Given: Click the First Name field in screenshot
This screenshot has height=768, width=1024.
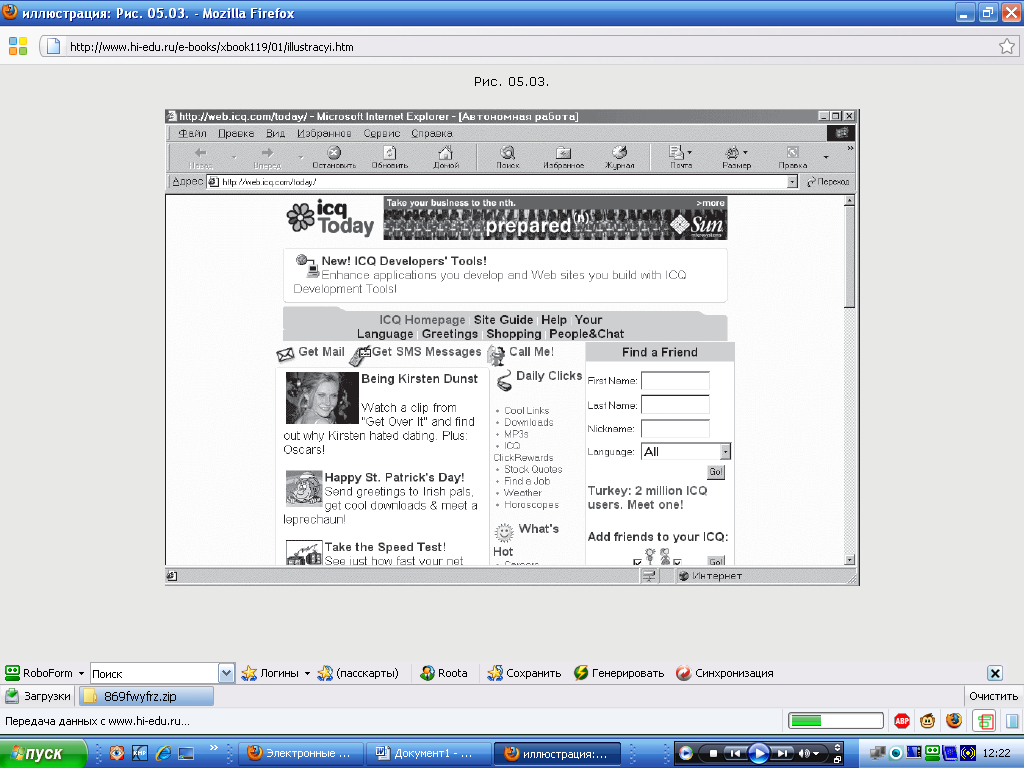Looking at the screenshot, I should [x=675, y=380].
